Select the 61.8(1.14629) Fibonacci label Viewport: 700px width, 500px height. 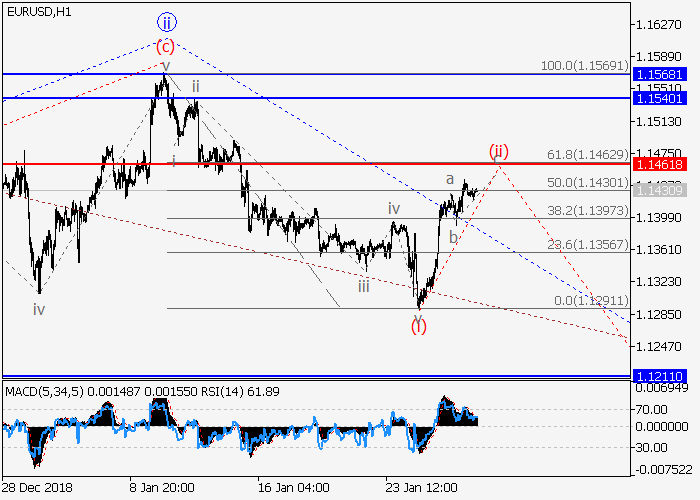(x=588, y=154)
